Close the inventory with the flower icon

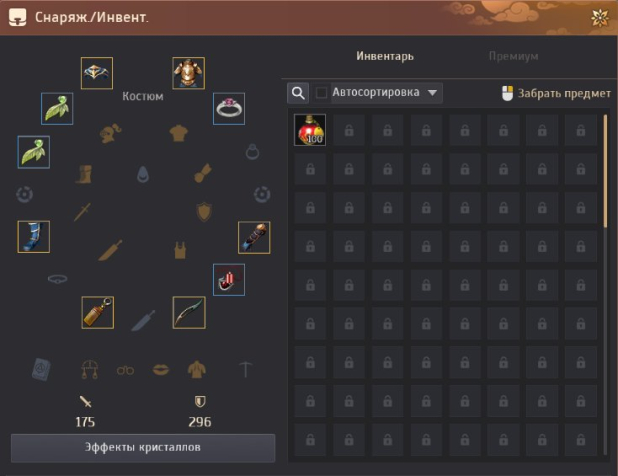[x=600, y=18]
